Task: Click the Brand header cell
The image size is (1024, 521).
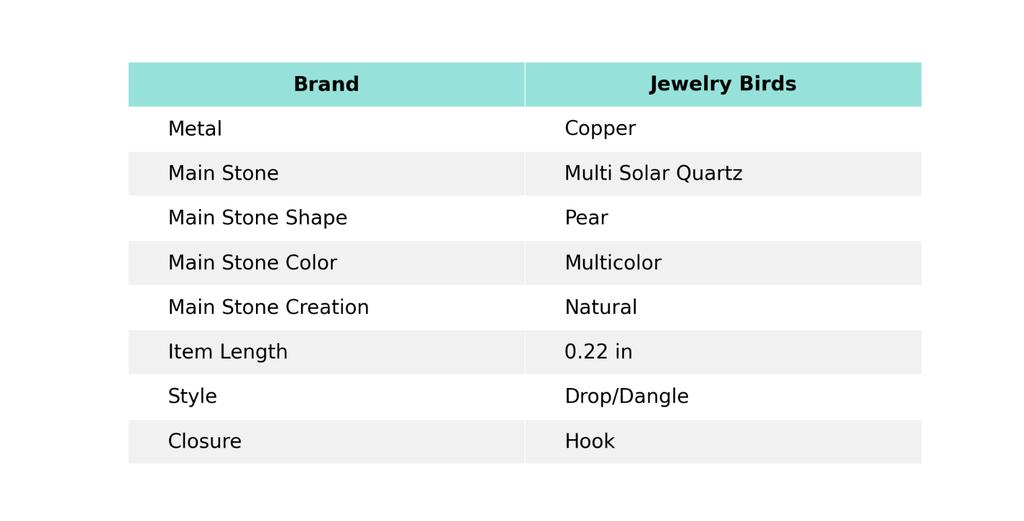Action: [326, 85]
